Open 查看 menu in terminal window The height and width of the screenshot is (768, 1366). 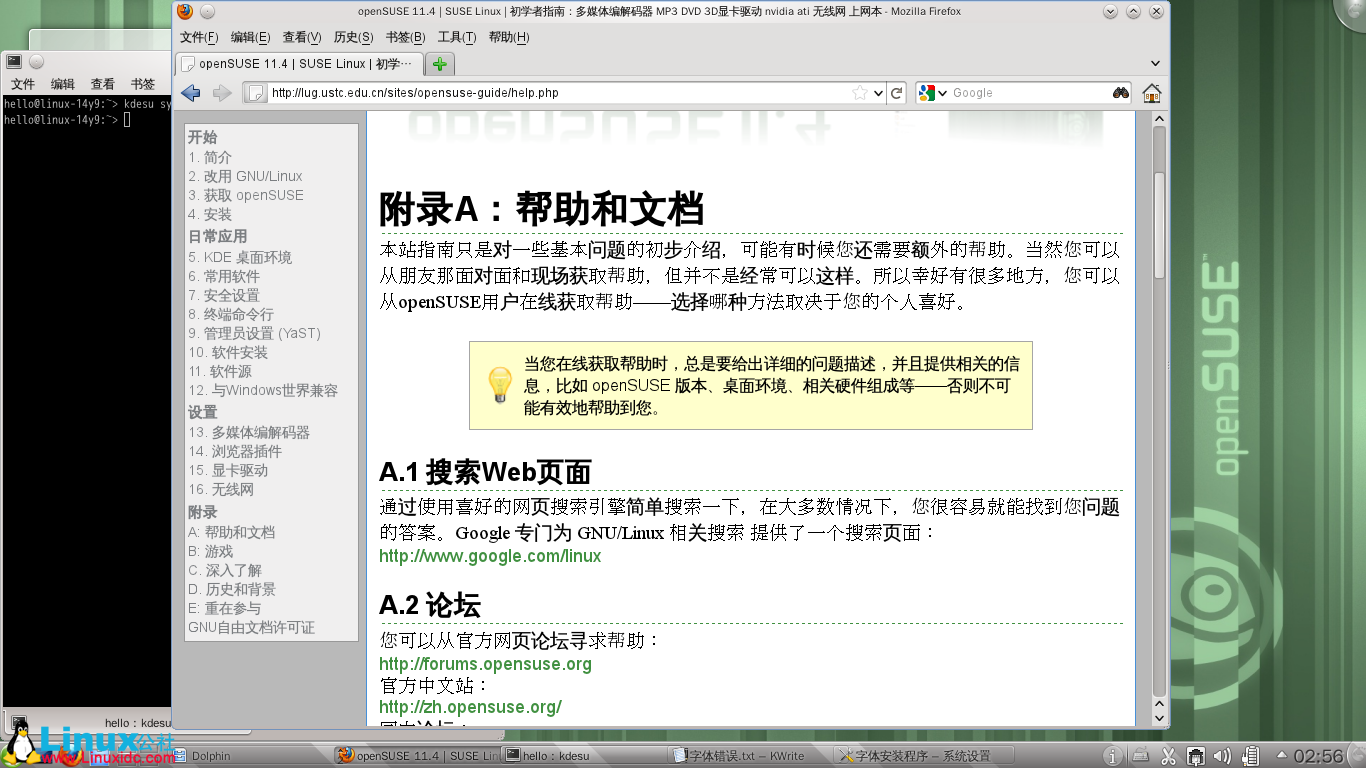coord(103,85)
